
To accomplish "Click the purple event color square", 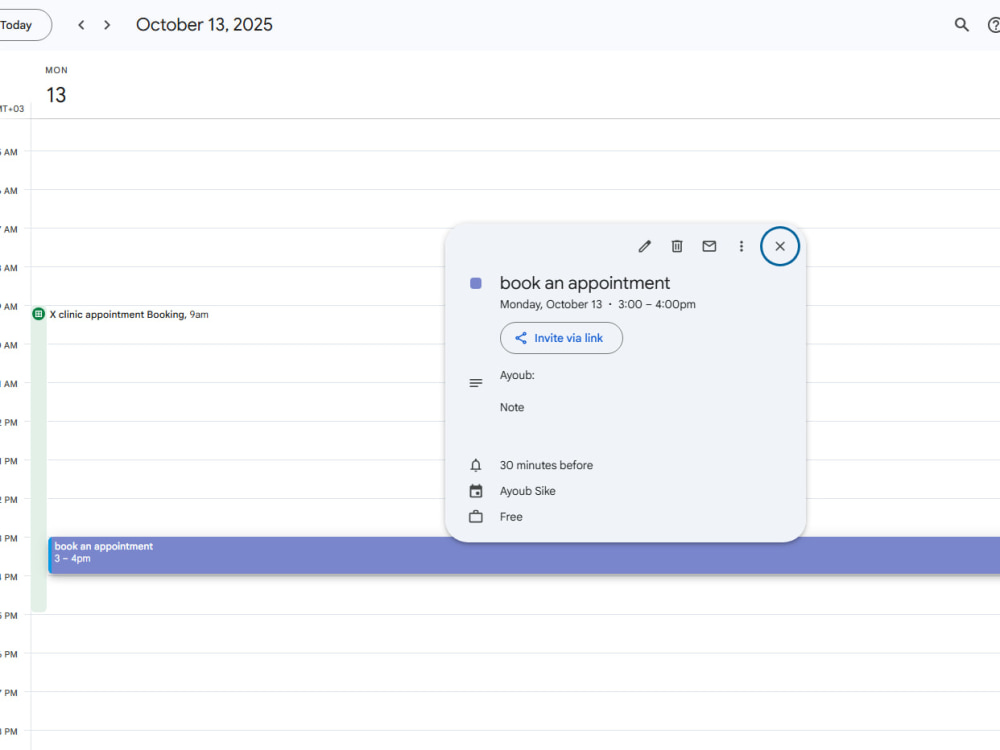I will [476, 283].
